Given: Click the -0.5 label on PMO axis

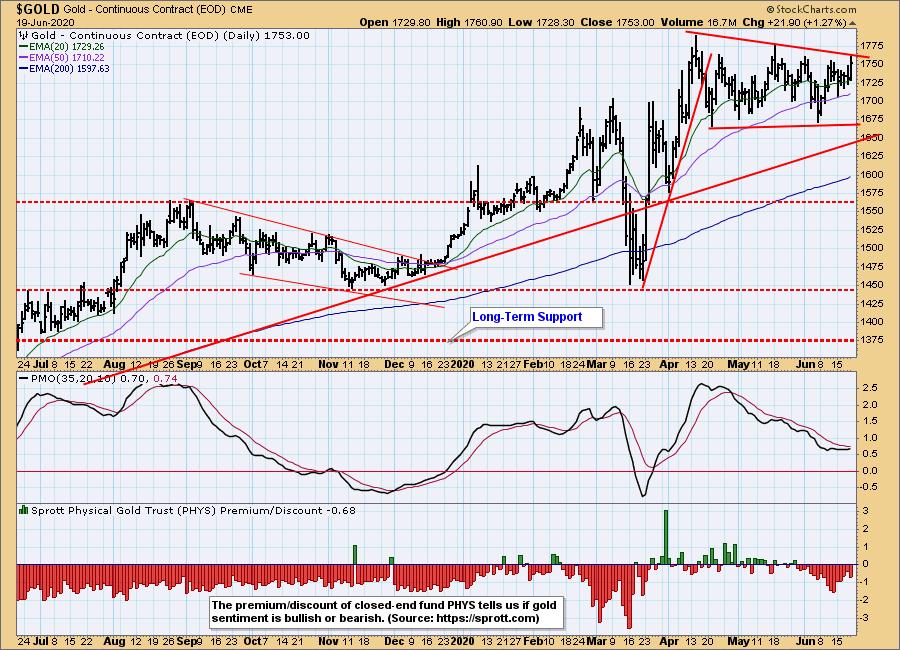Looking at the screenshot, I should point(868,487).
